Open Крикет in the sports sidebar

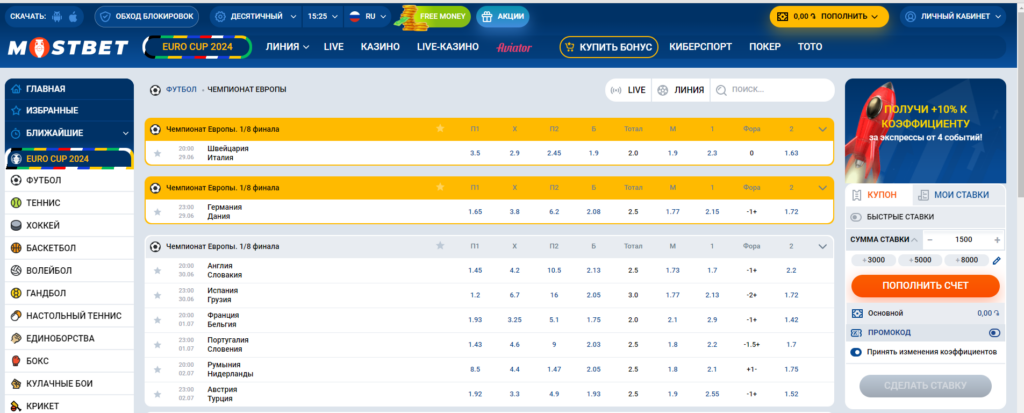point(69,406)
